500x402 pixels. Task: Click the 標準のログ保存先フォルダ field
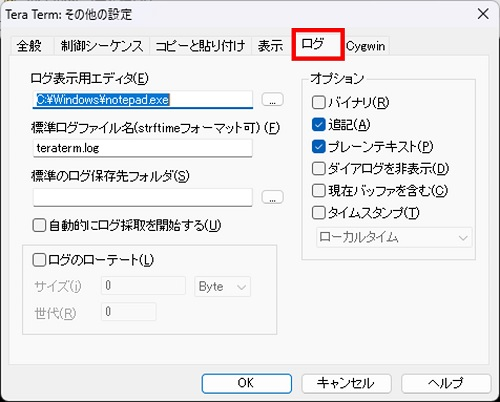(143, 197)
